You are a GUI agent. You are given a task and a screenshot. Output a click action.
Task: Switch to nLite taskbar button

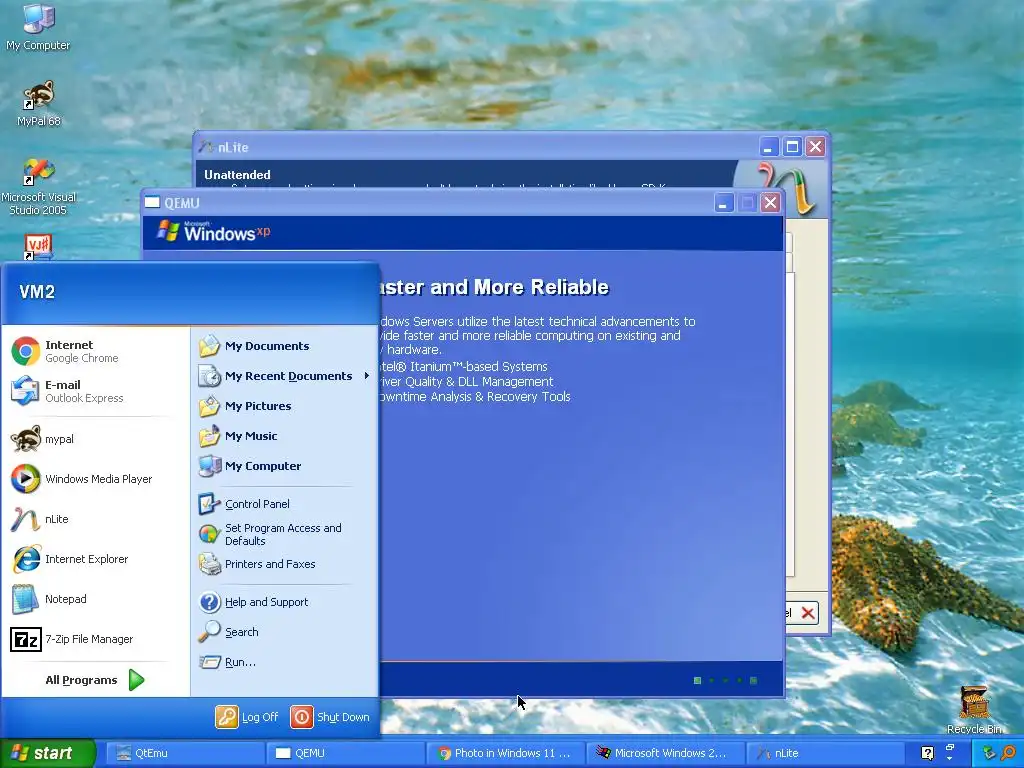(x=826, y=753)
